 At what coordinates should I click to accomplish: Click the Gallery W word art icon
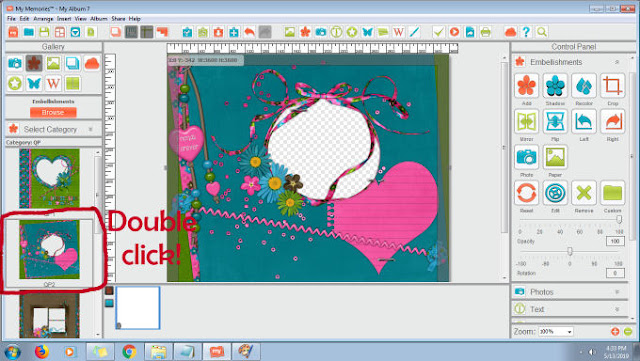coord(53,83)
